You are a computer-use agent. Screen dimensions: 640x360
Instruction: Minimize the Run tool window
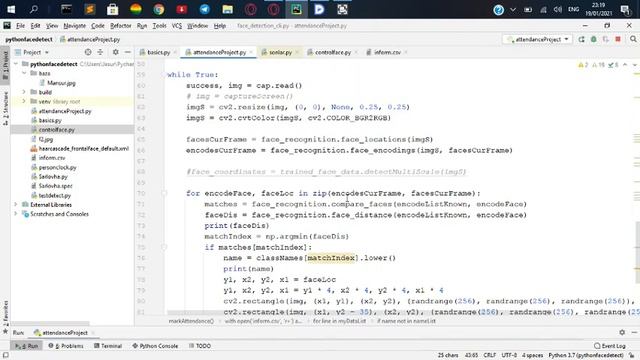tap(634, 333)
